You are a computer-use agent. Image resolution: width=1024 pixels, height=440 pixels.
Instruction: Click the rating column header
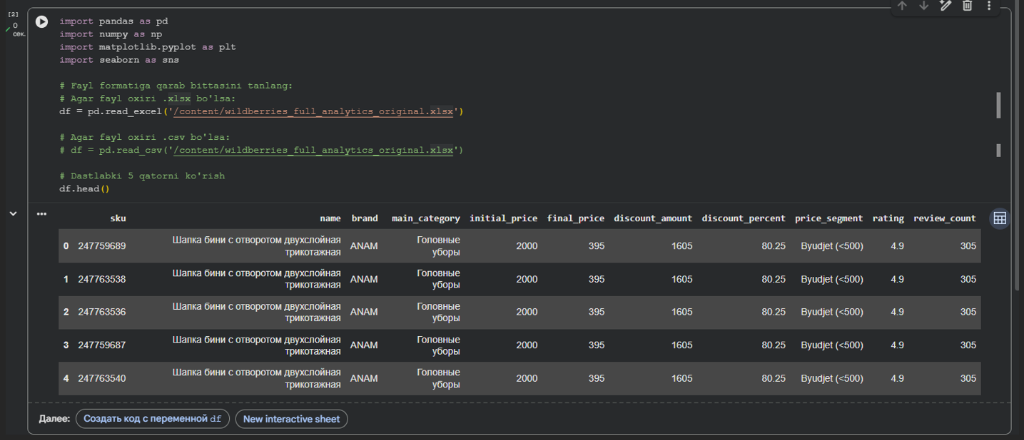[888, 219]
